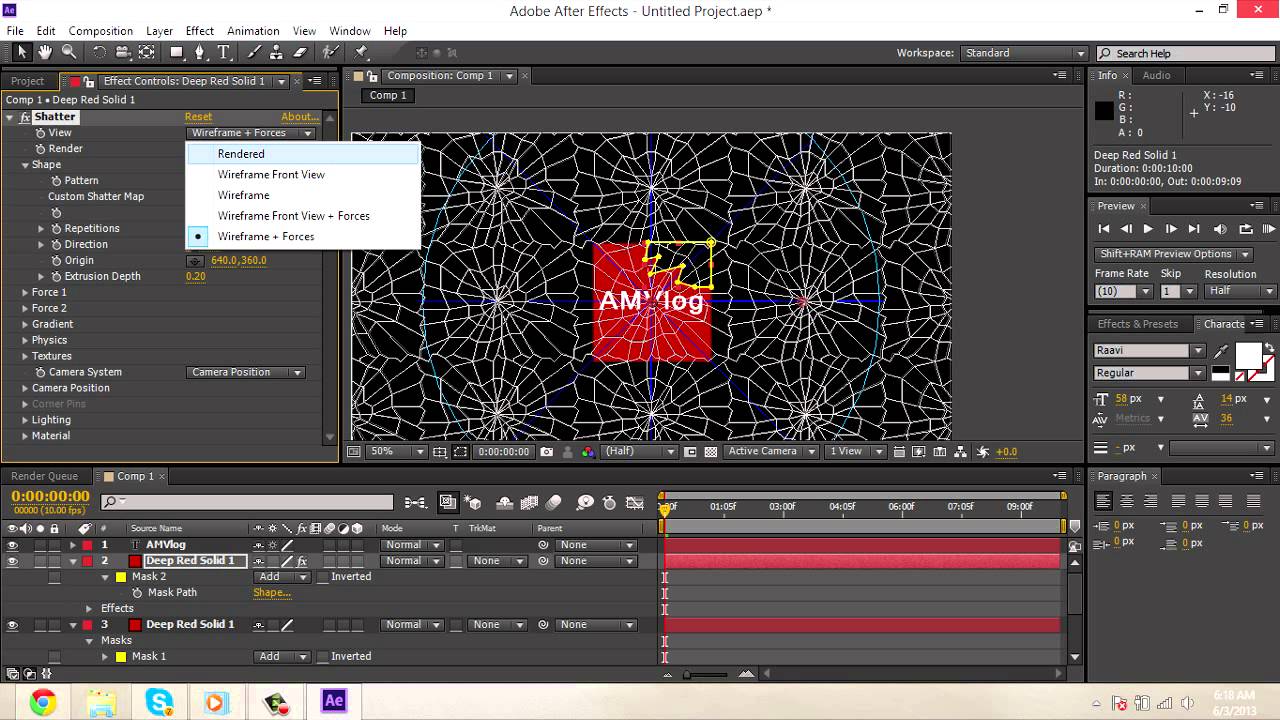The height and width of the screenshot is (720, 1280).
Task: Select the Rectangle shape tool
Action: click(x=177, y=53)
